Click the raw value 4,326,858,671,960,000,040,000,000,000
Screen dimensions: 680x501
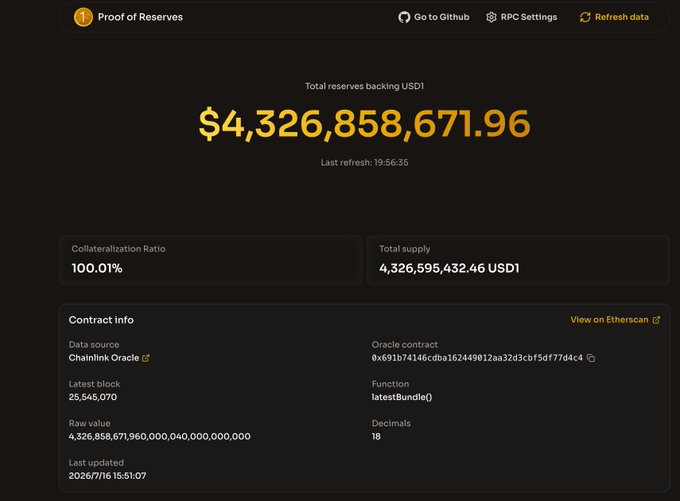coord(160,436)
